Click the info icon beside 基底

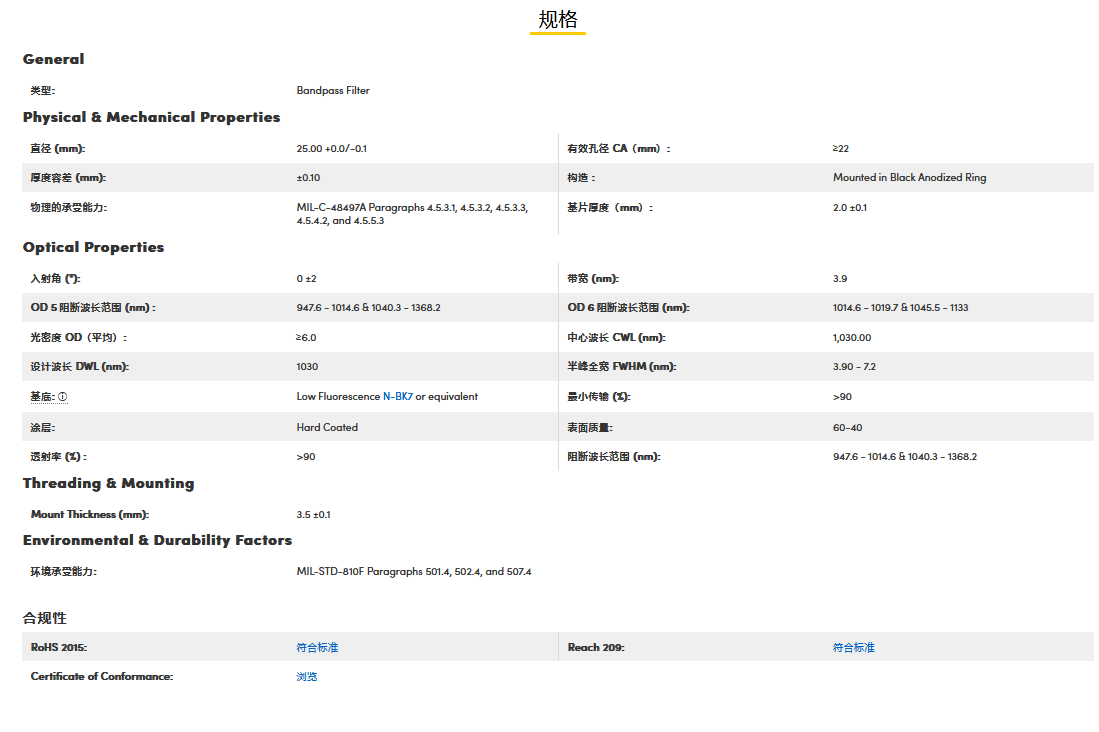coord(62,397)
